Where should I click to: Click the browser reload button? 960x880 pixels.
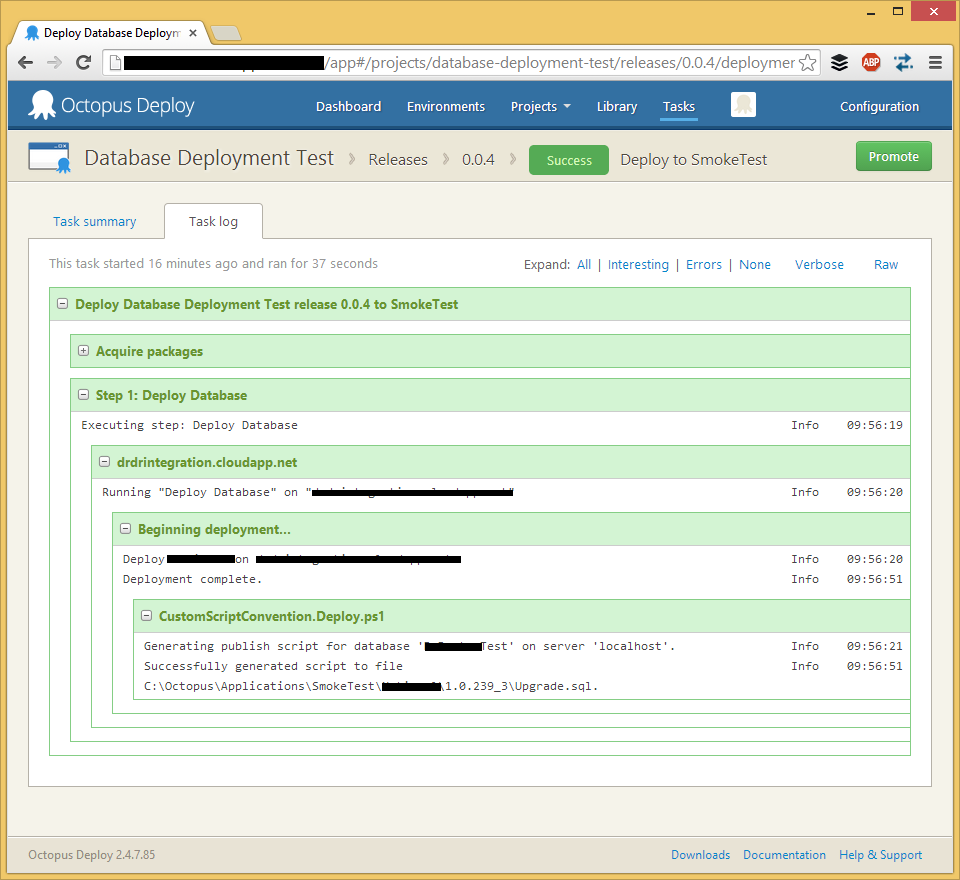pyautogui.click(x=84, y=62)
